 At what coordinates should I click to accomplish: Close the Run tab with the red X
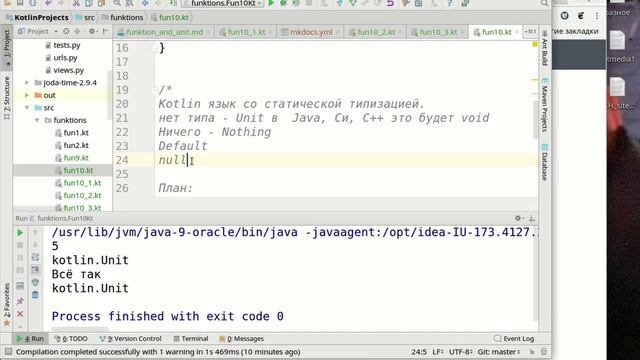[x=20, y=314]
